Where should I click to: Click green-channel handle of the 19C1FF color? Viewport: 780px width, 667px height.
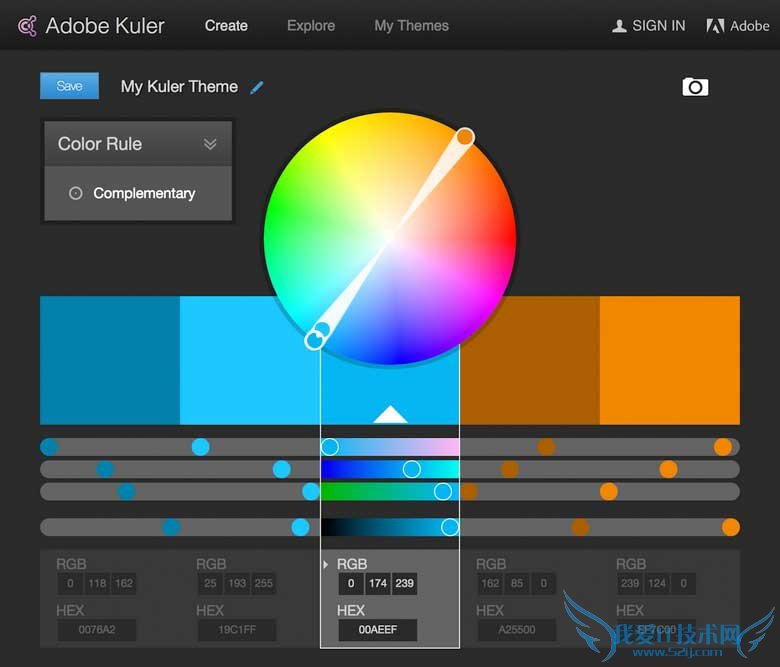pos(282,469)
